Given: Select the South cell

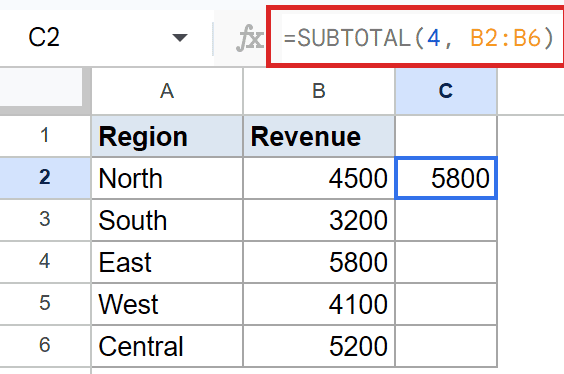Looking at the screenshot, I should point(167,220).
